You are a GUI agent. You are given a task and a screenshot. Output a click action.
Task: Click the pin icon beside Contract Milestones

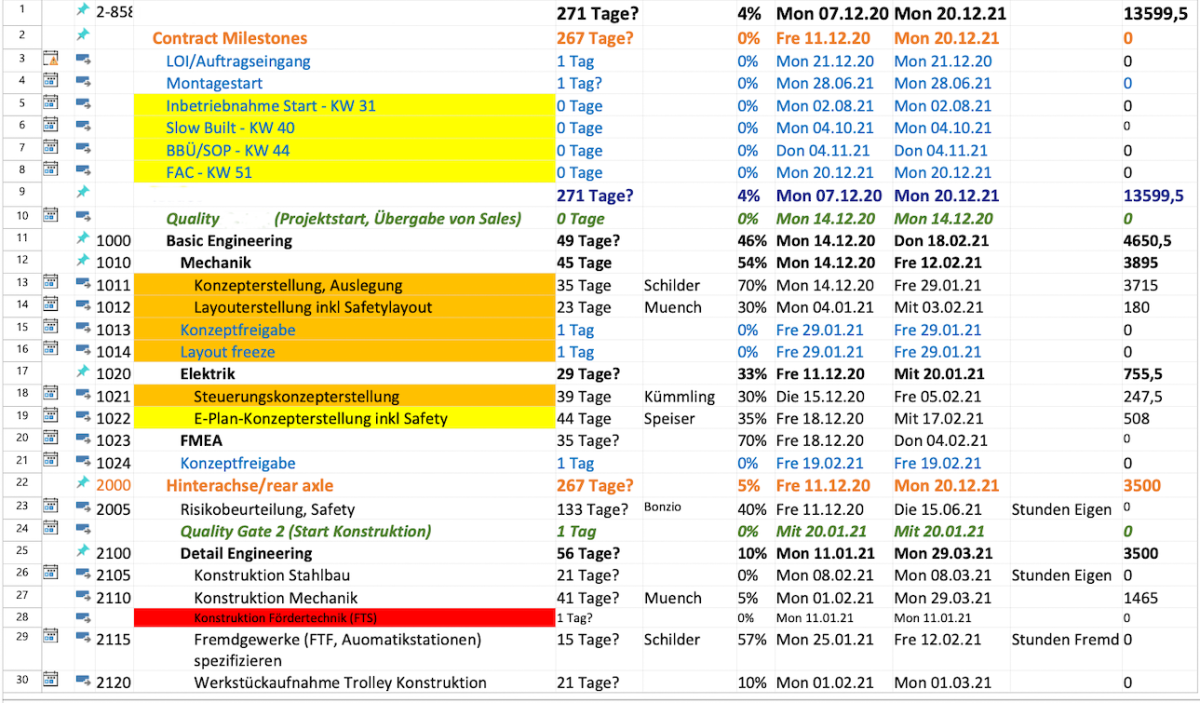click(84, 37)
